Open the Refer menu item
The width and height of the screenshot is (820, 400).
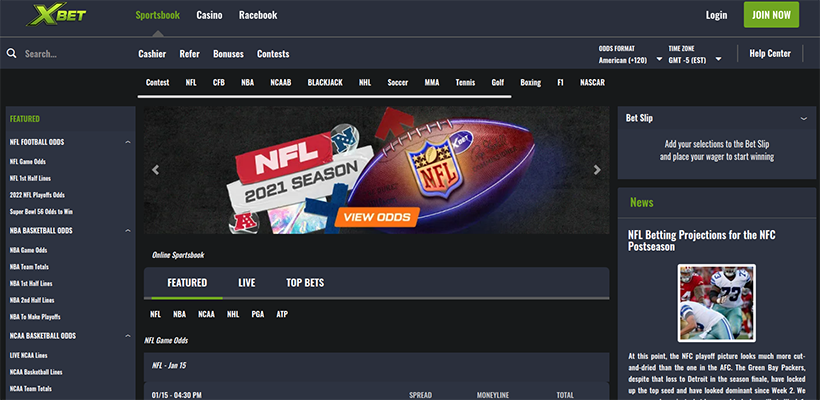(189, 54)
